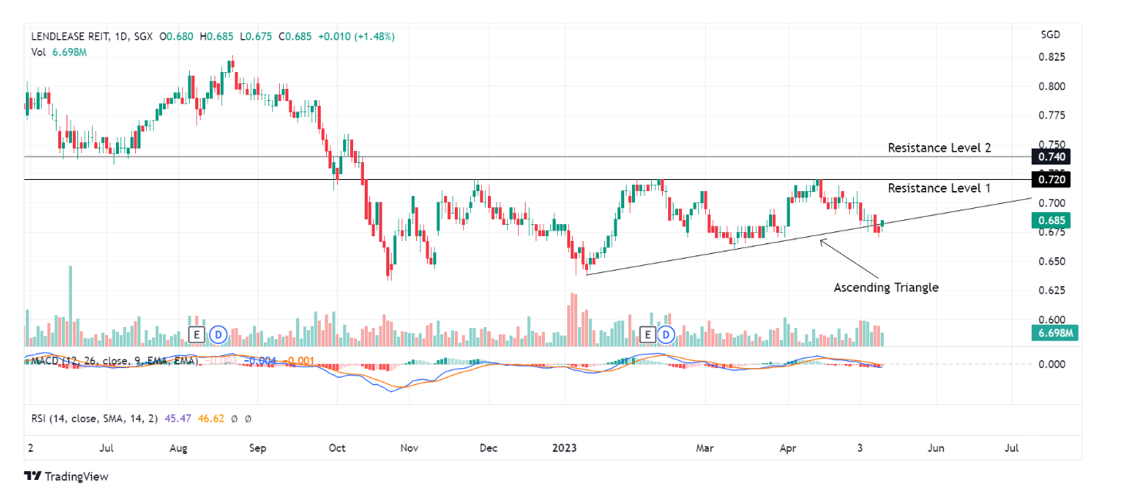Image resolution: width=1137 pixels, height=497 pixels.
Task: Click the 0.625 price axis value
Action: [1050, 290]
